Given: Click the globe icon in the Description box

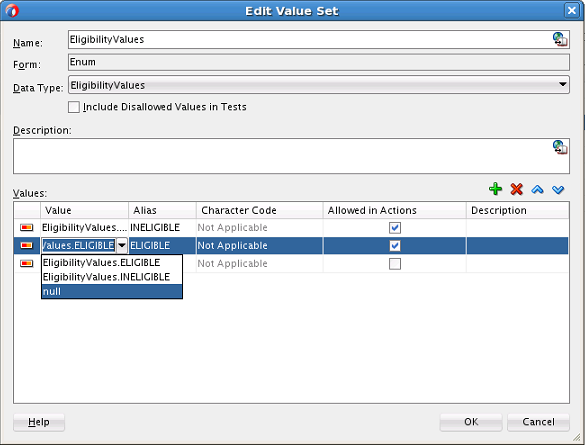Looking at the screenshot, I should pyautogui.click(x=560, y=147).
